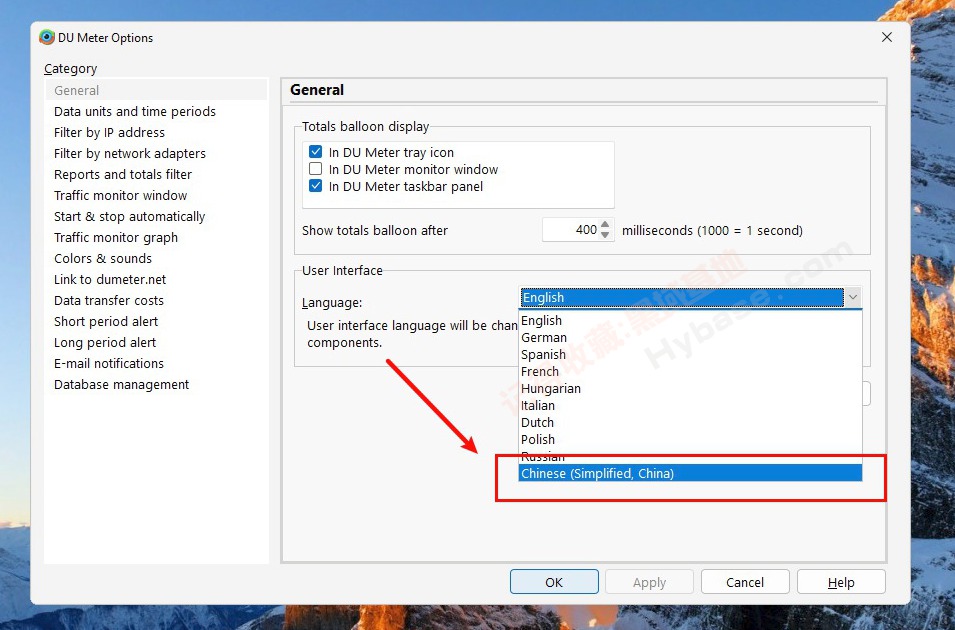Toggle In DU Meter taskbar panel checkbox

point(316,187)
